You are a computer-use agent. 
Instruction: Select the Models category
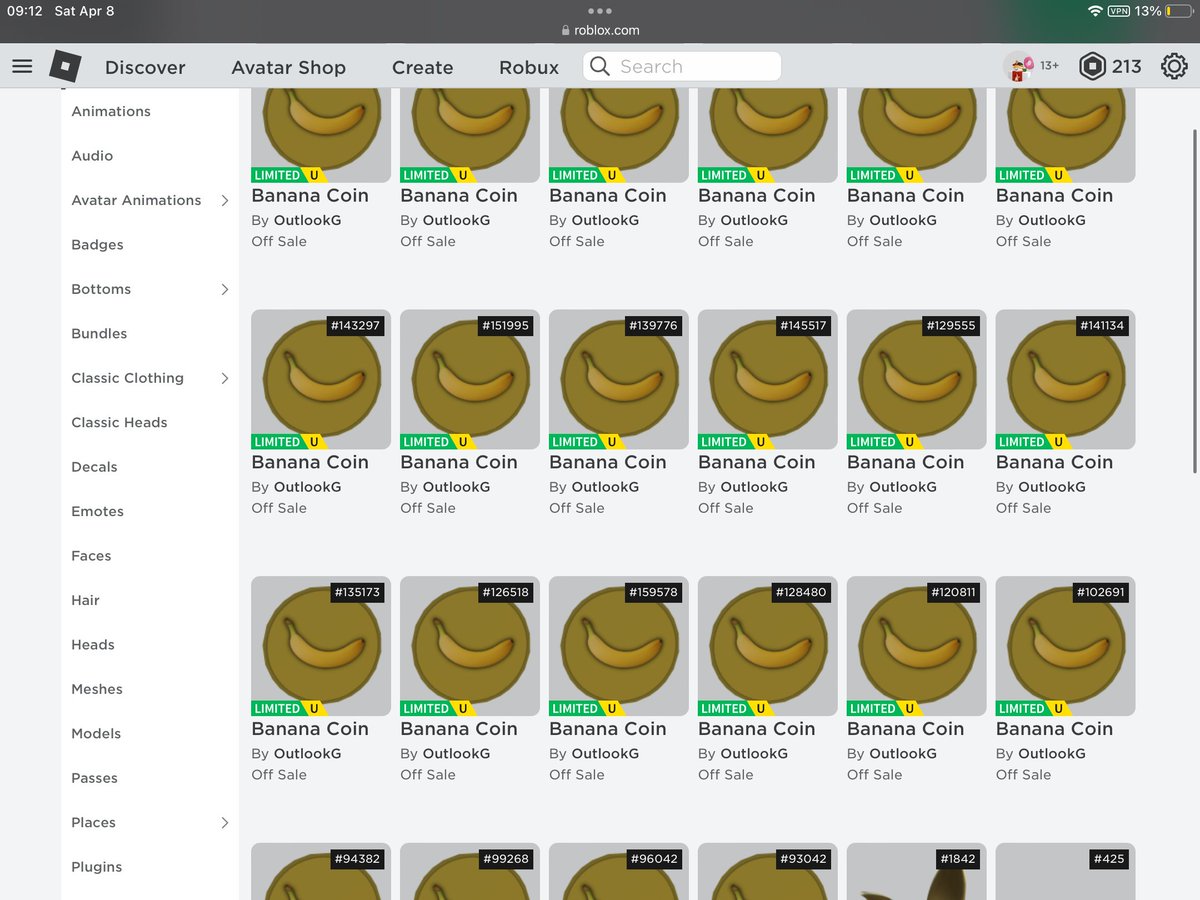[x=96, y=734]
